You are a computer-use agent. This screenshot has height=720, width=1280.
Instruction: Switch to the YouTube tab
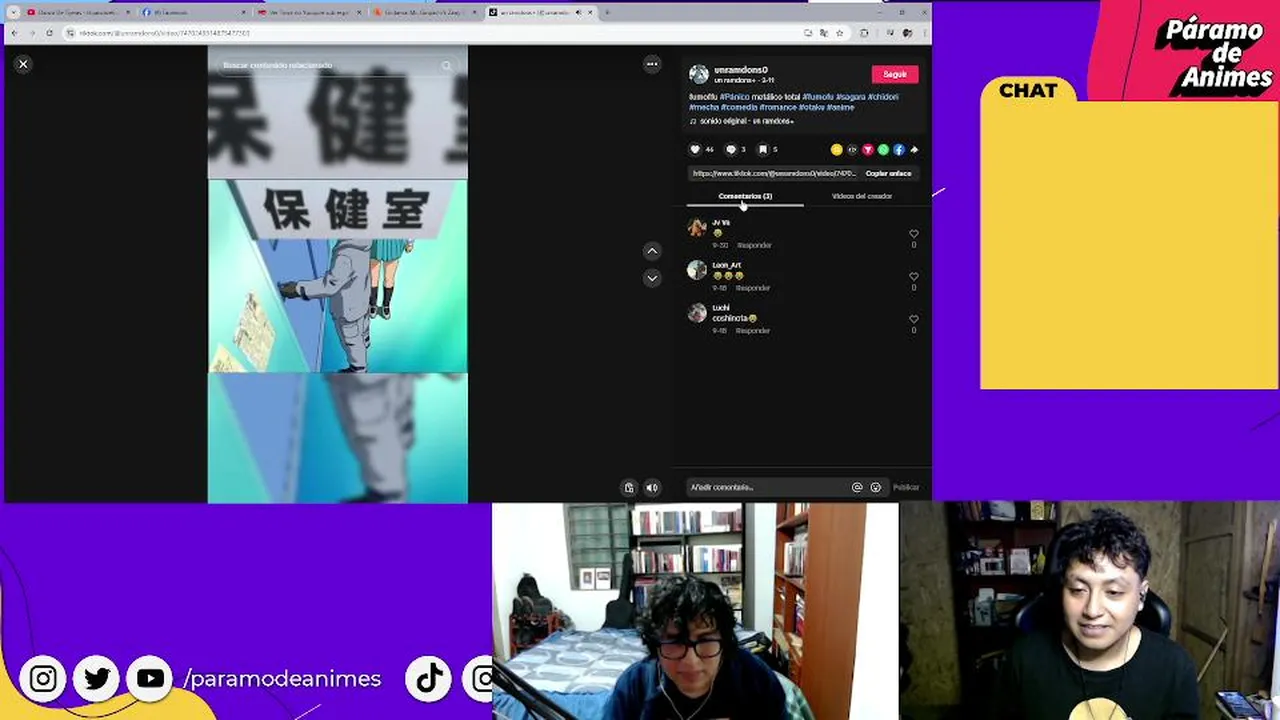pyautogui.click(x=78, y=12)
